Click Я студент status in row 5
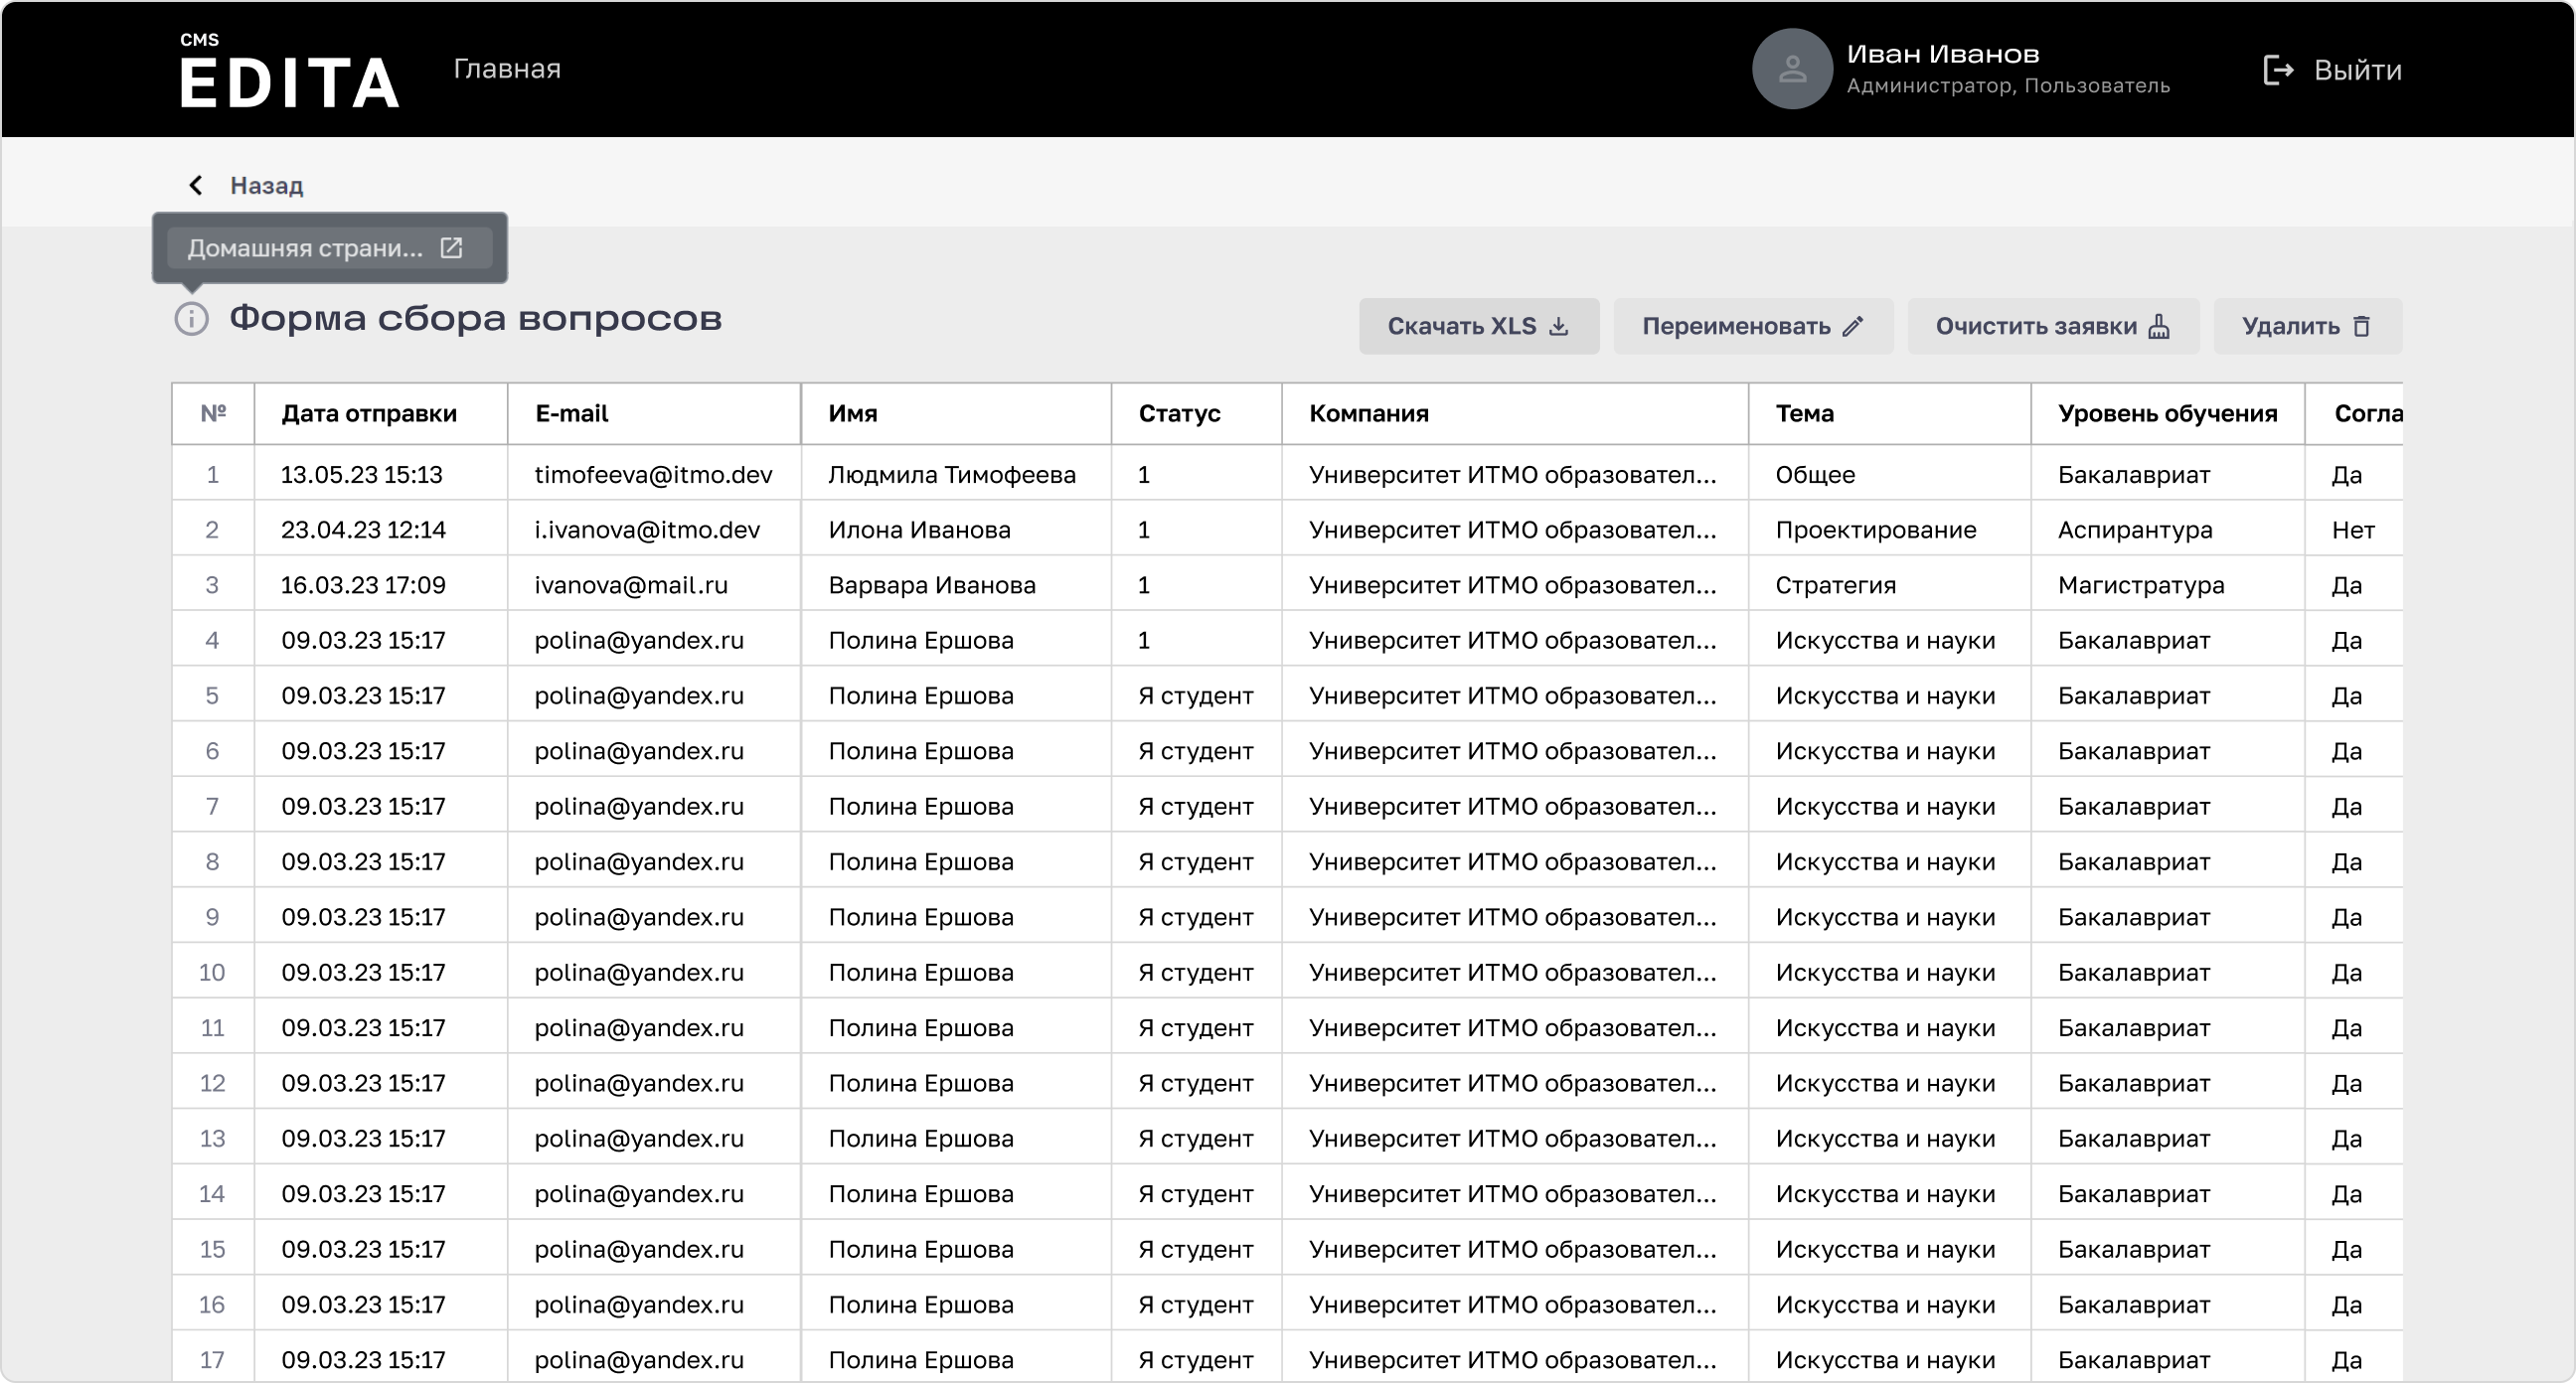The image size is (2576, 1383). click(1196, 695)
